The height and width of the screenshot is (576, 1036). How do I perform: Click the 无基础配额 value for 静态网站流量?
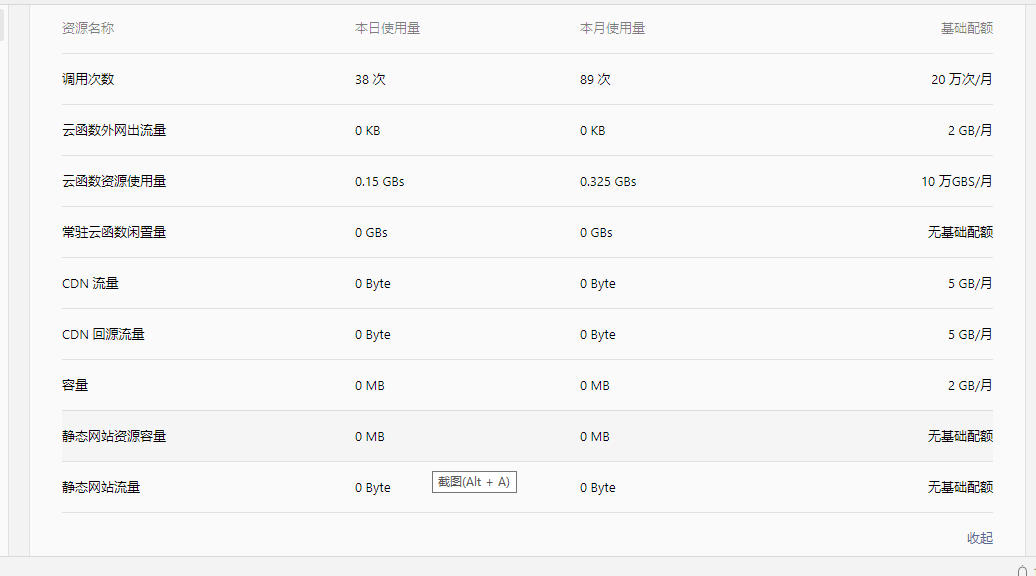pos(960,487)
